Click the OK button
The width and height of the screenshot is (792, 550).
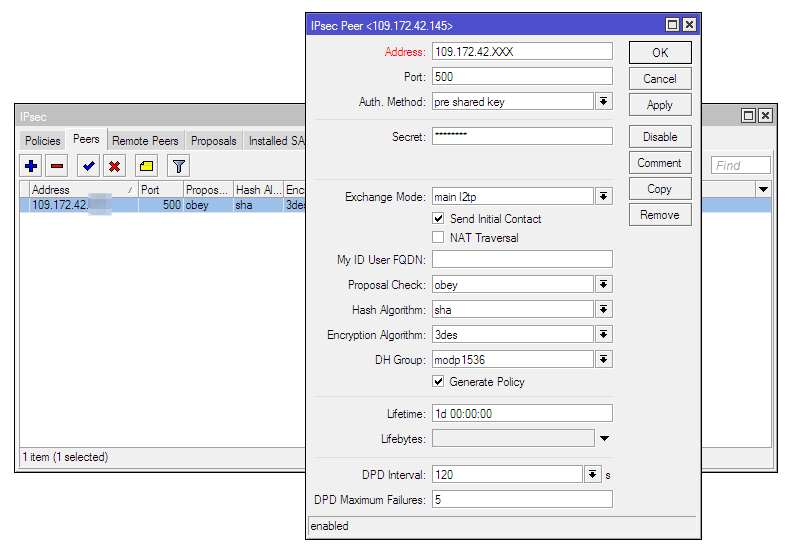click(660, 53)
